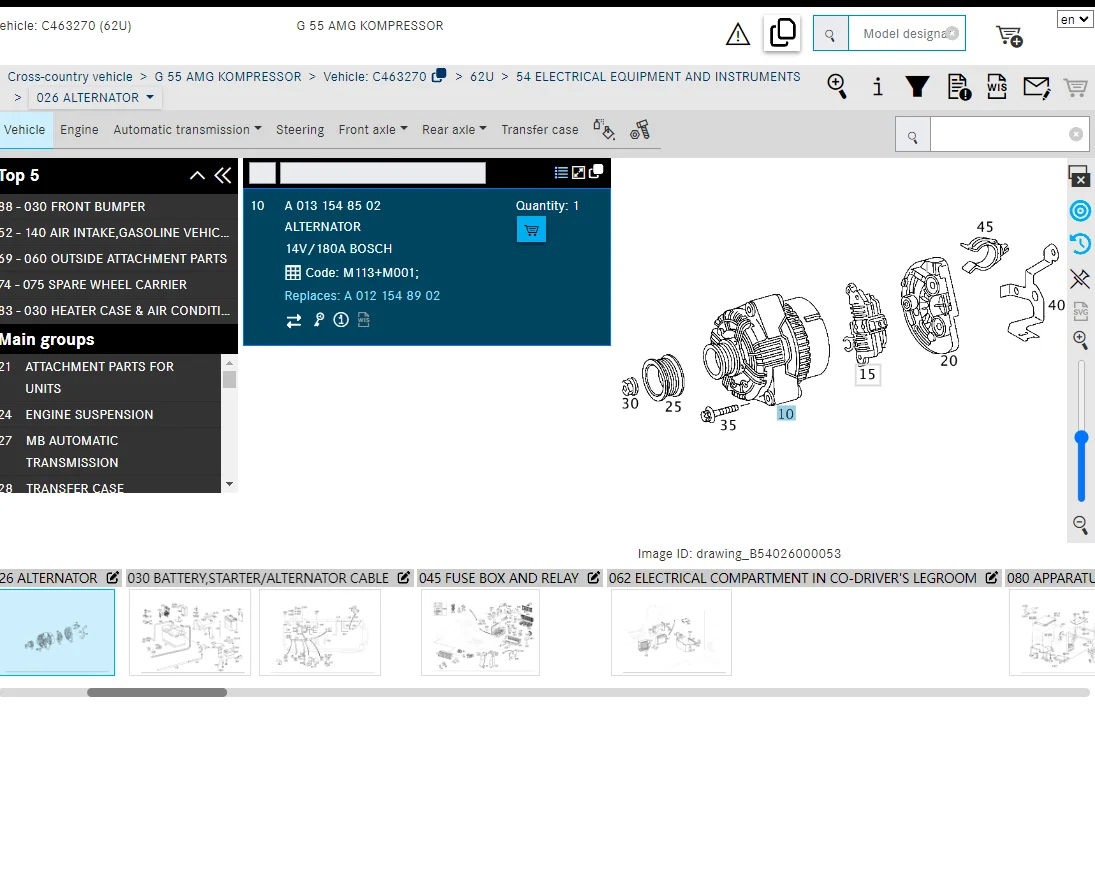Click the blue history clock icon
Viewport: 1095px width, 873px height.
[x=1080, y=244]
